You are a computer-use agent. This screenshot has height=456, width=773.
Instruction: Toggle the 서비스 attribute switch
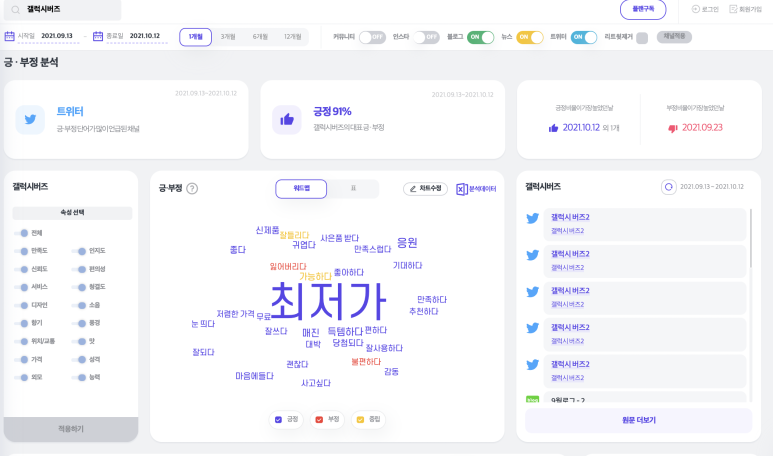21,287
